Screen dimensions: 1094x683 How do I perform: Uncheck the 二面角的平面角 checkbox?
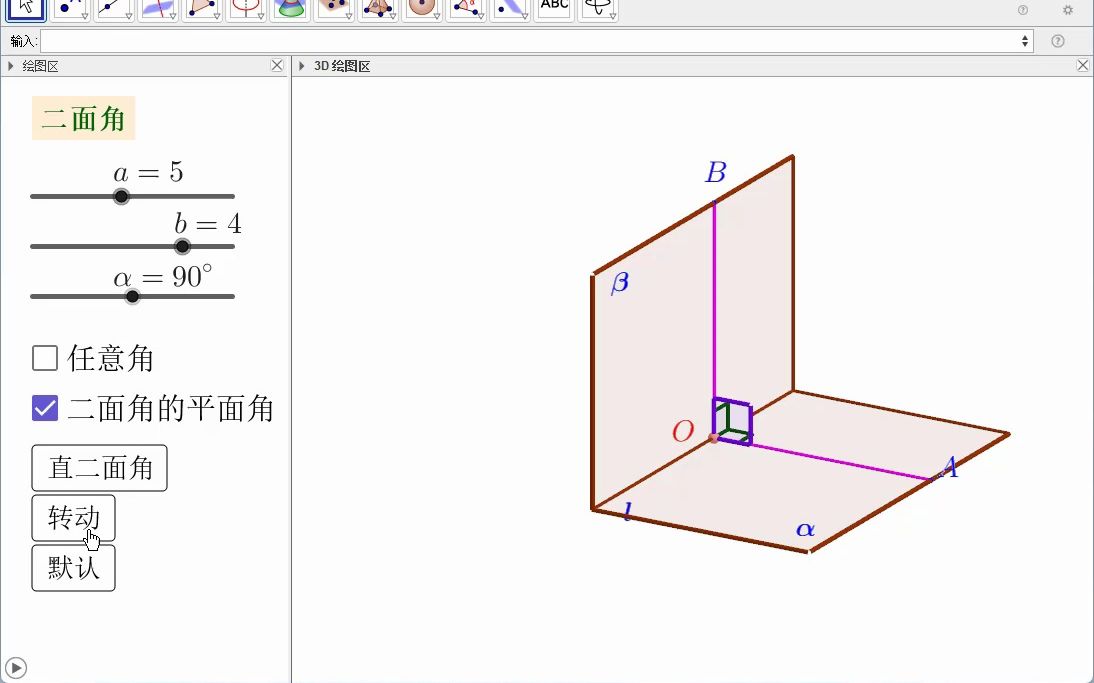click(45, 408)
